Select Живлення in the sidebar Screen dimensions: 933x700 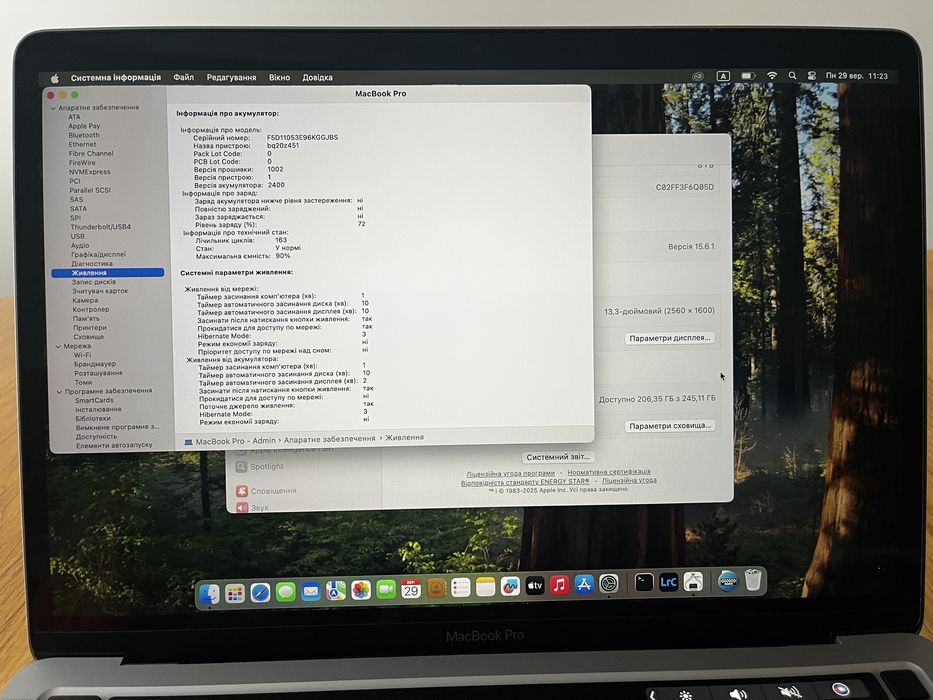tap(108, 273)
